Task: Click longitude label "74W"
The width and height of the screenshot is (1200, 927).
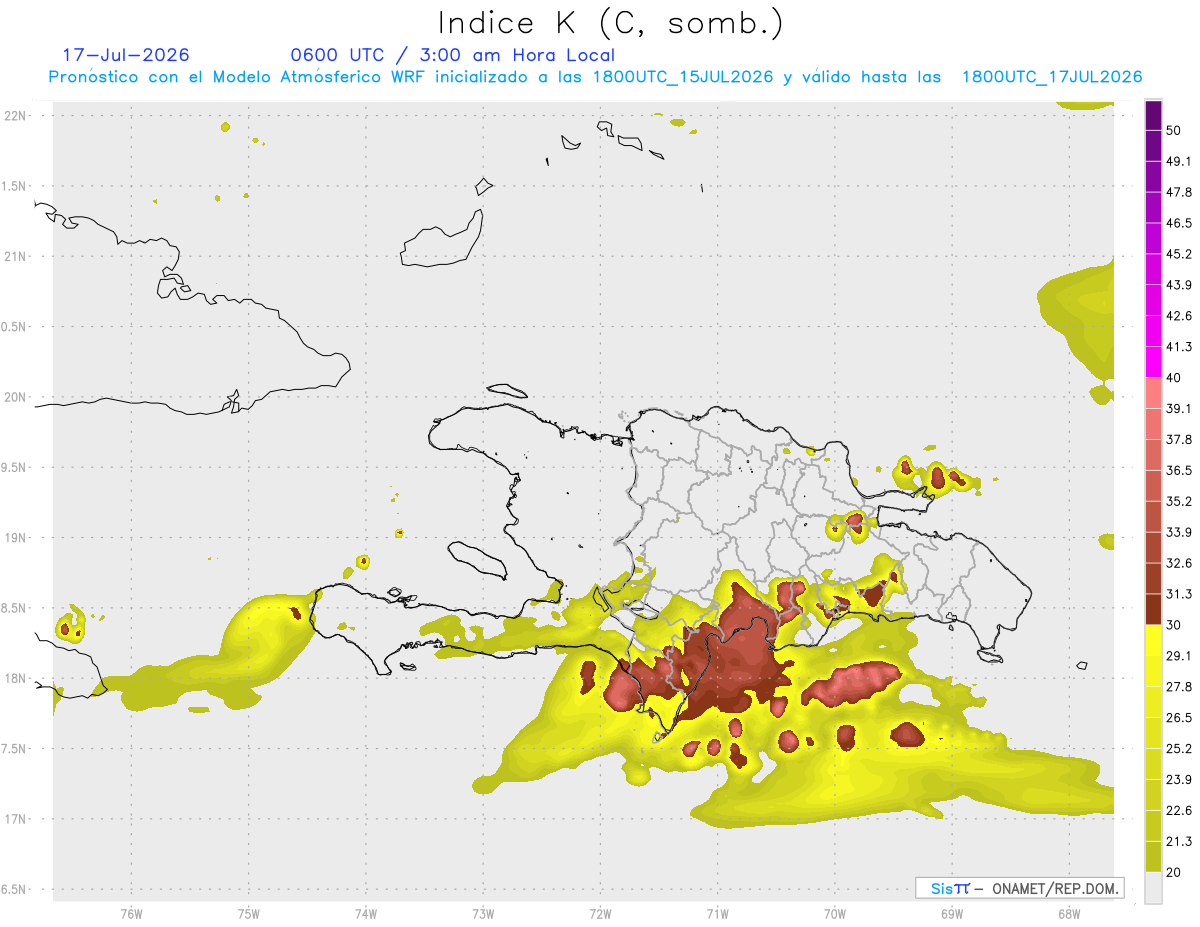Action: pyautogui.click(x=366, y=913)
